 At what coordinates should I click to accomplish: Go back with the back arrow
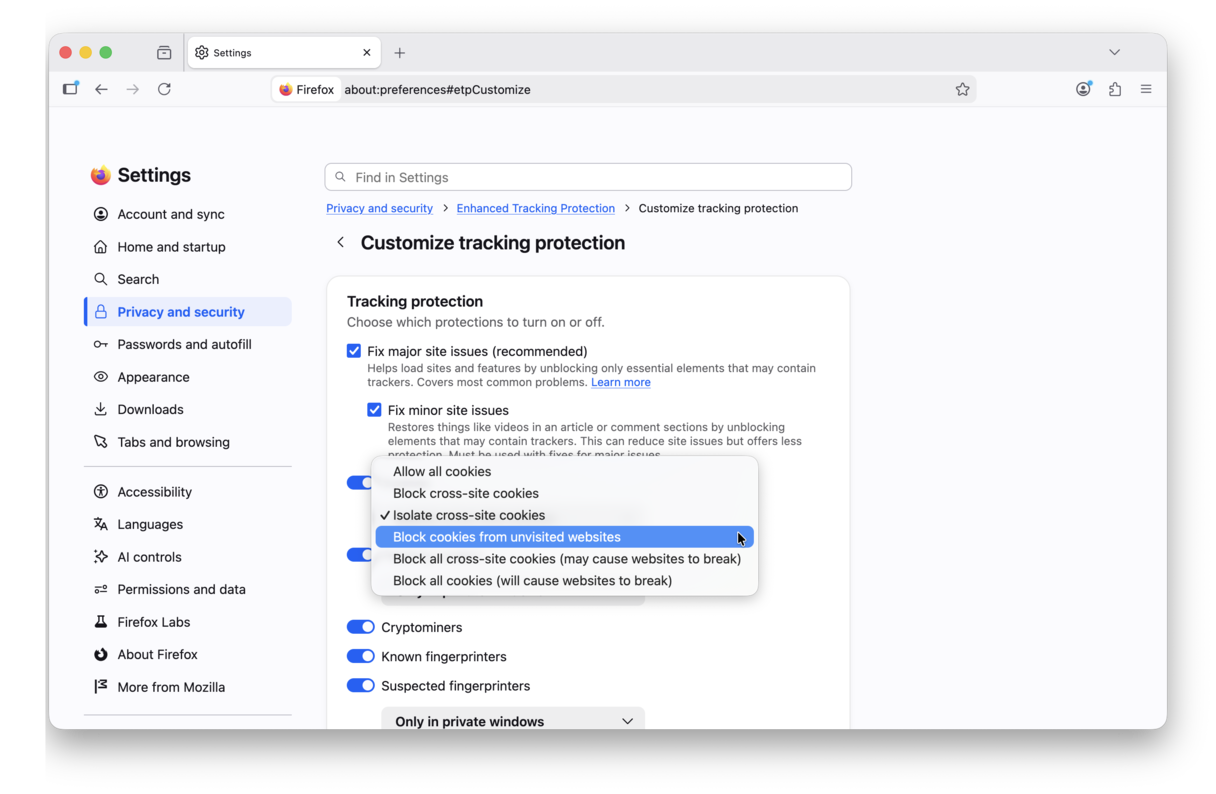click(x=101, y=89)
